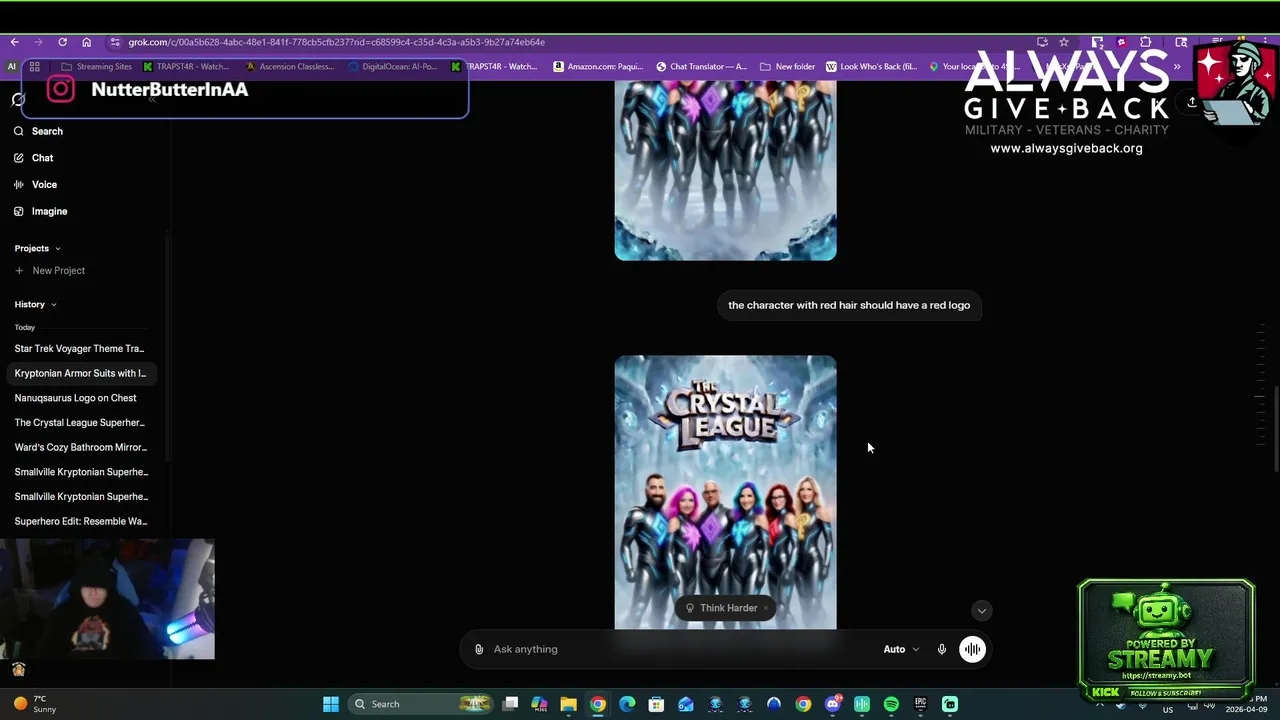1280x720 pixels.
Task: Click the taskbar Search box
Action: (x=421, y=704)
